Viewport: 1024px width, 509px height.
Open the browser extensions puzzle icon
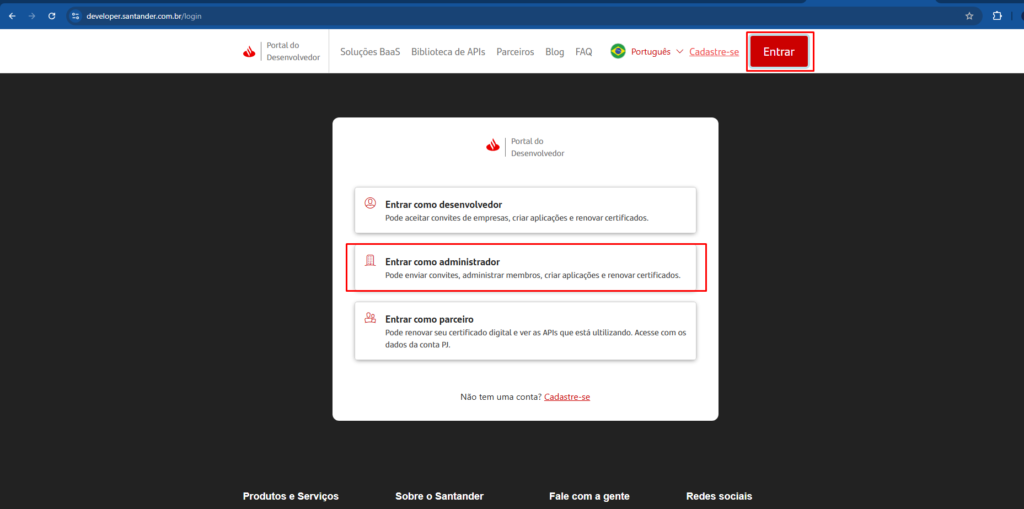coord(997,16)
